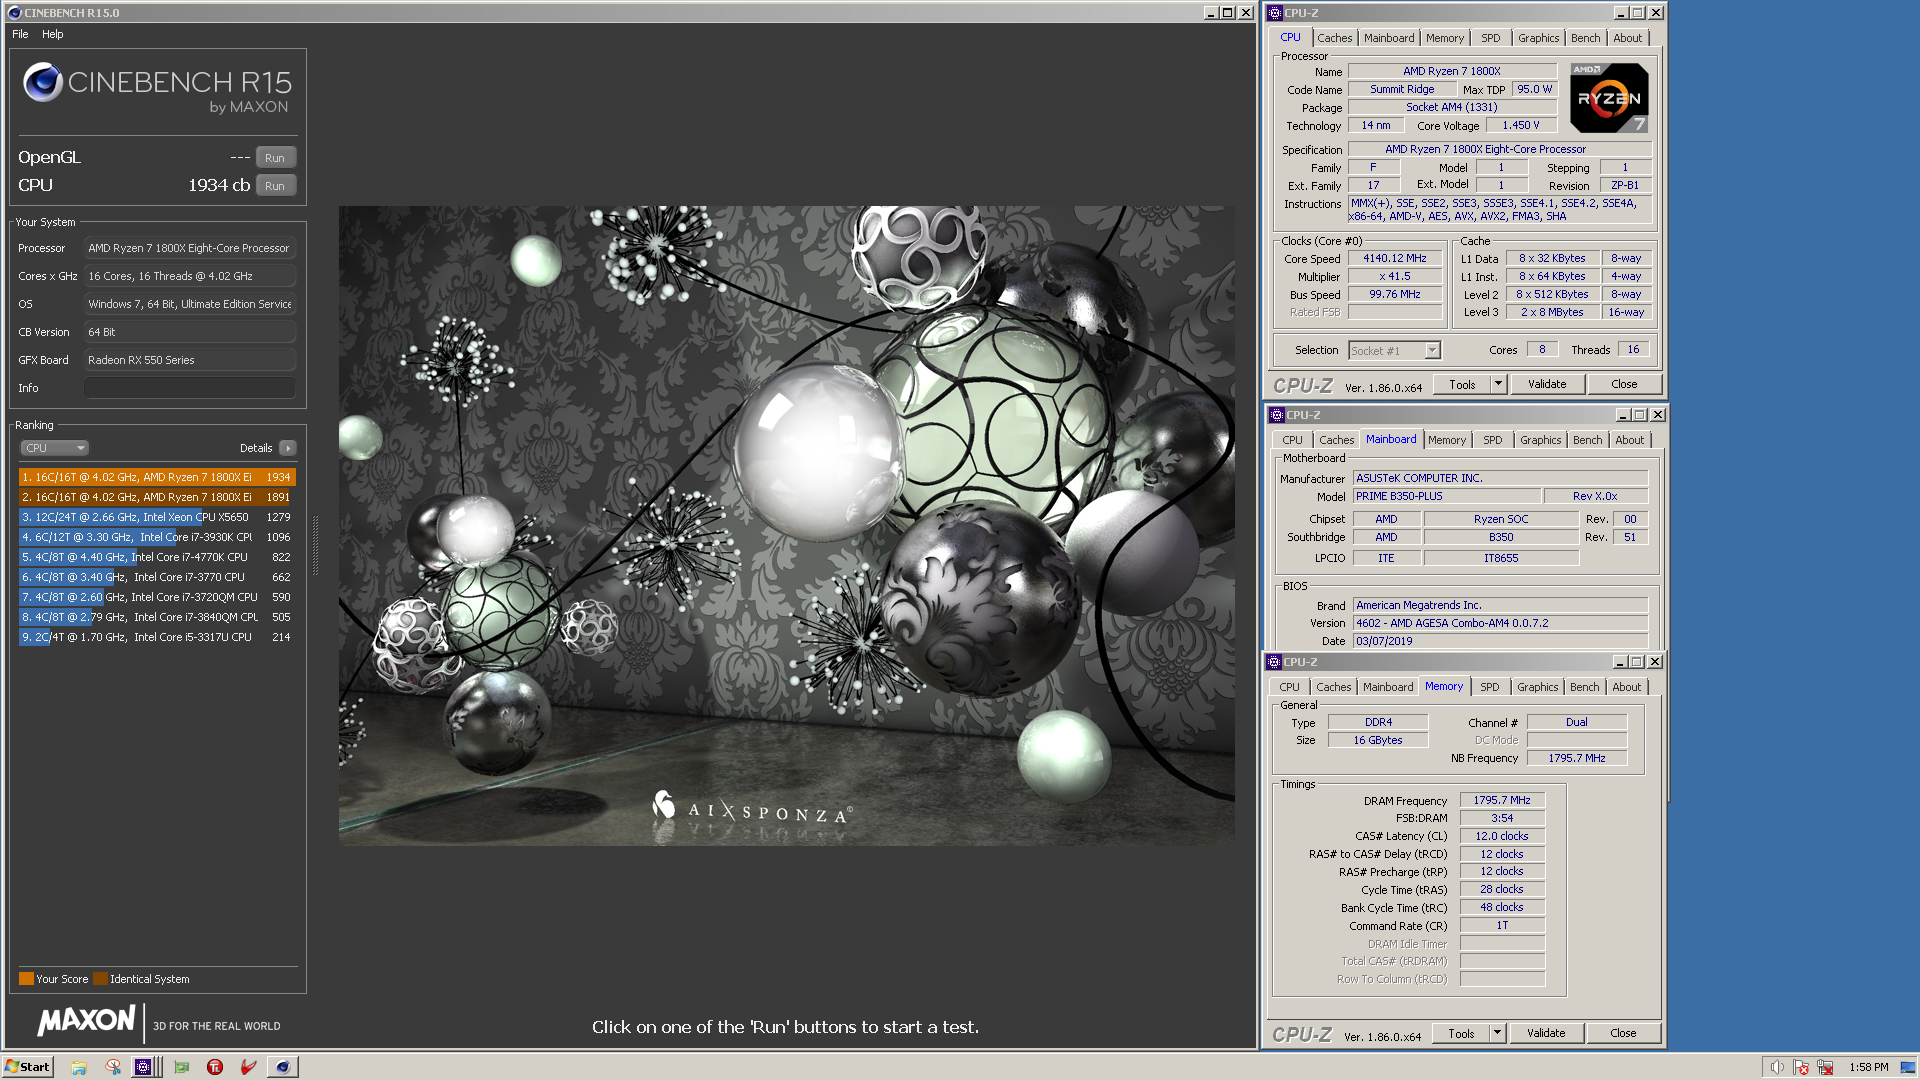
Task: Open the volume tray icon
Action: [1776, 1067]
